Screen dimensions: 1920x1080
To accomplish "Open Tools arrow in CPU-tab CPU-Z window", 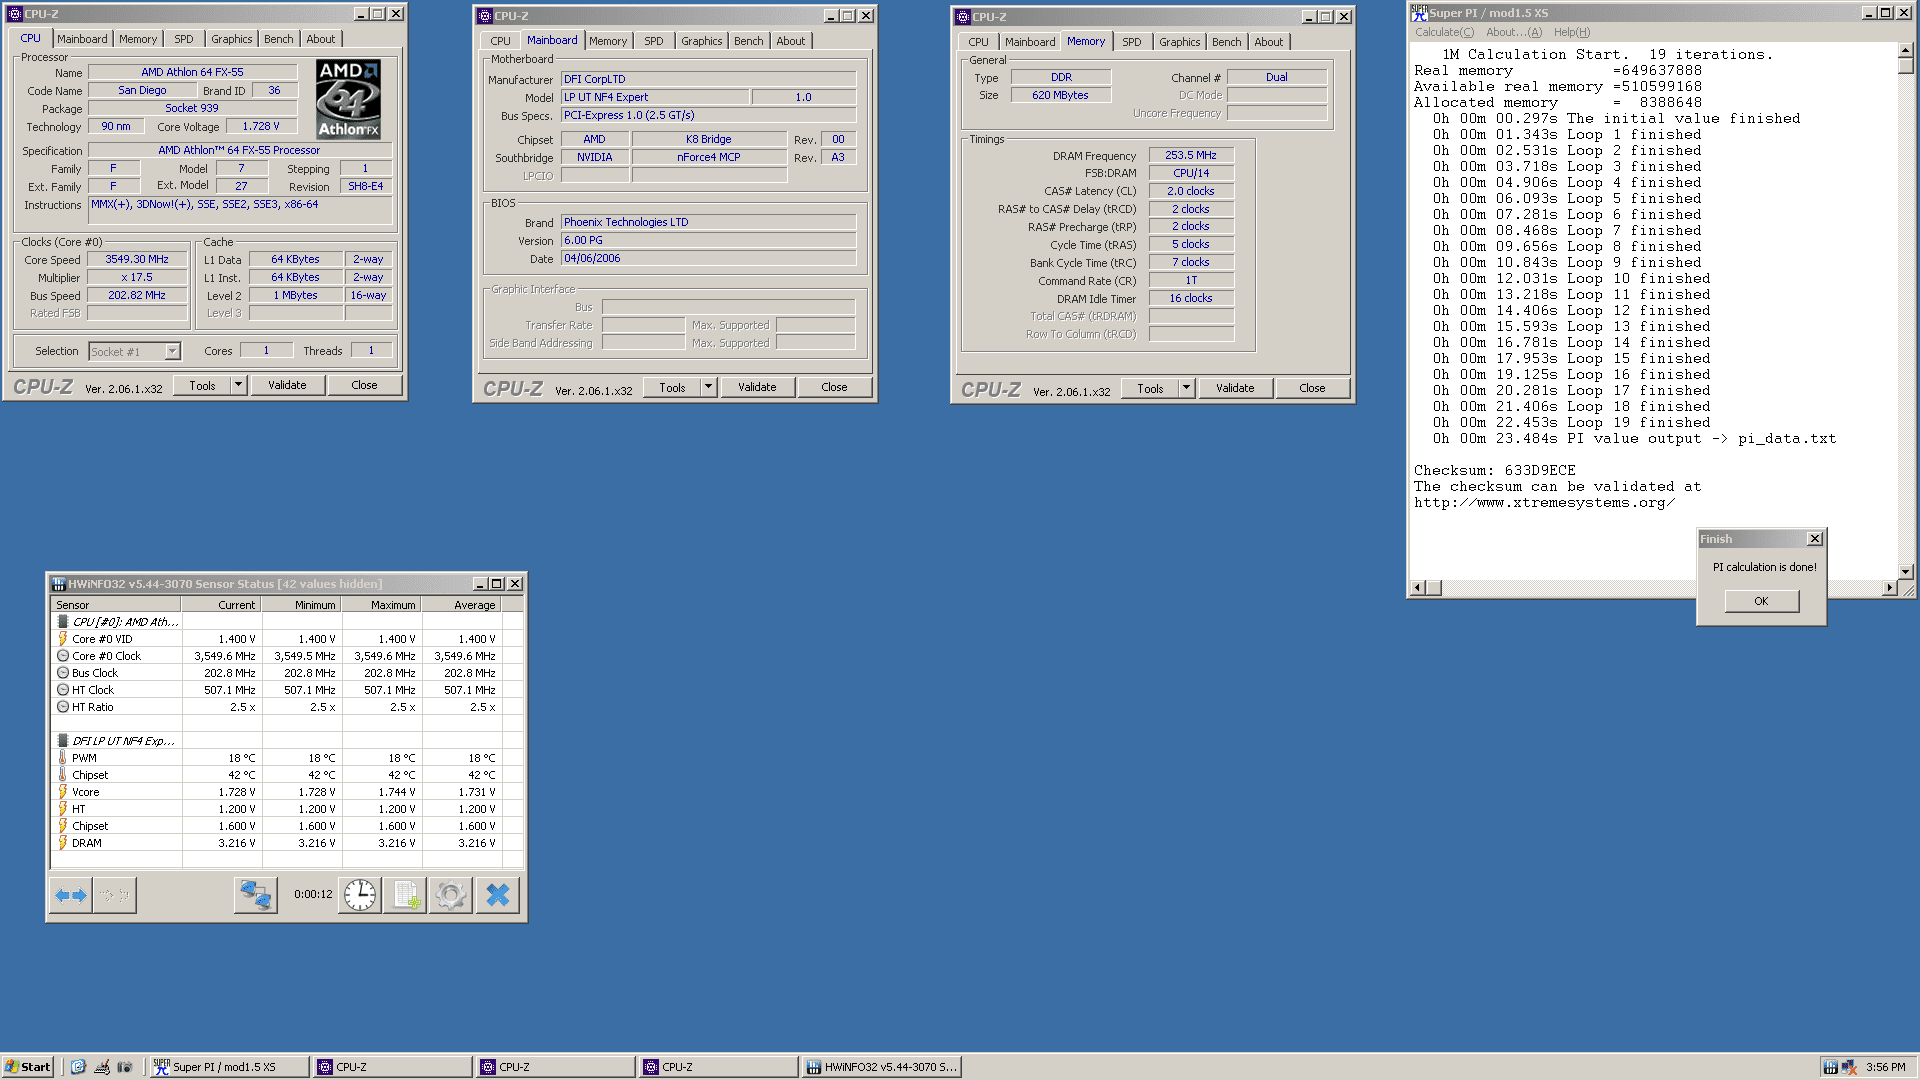I will [238, 385].
